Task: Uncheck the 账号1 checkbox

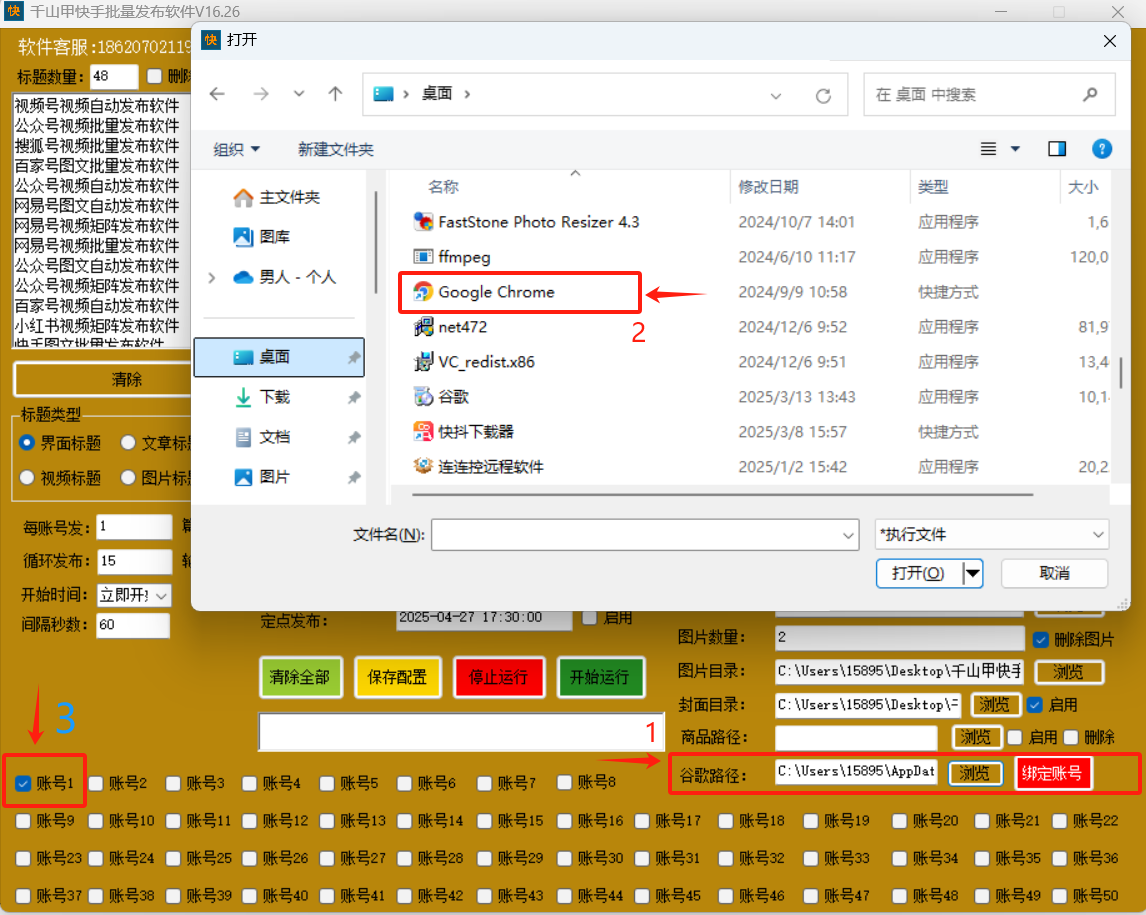Action: (x=23, y=783)
